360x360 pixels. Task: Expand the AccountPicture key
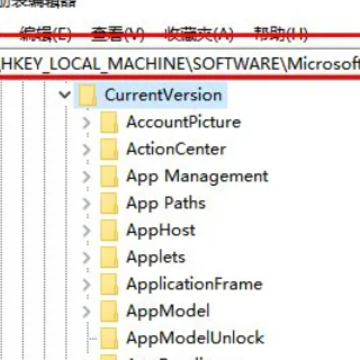coord(87,122)
